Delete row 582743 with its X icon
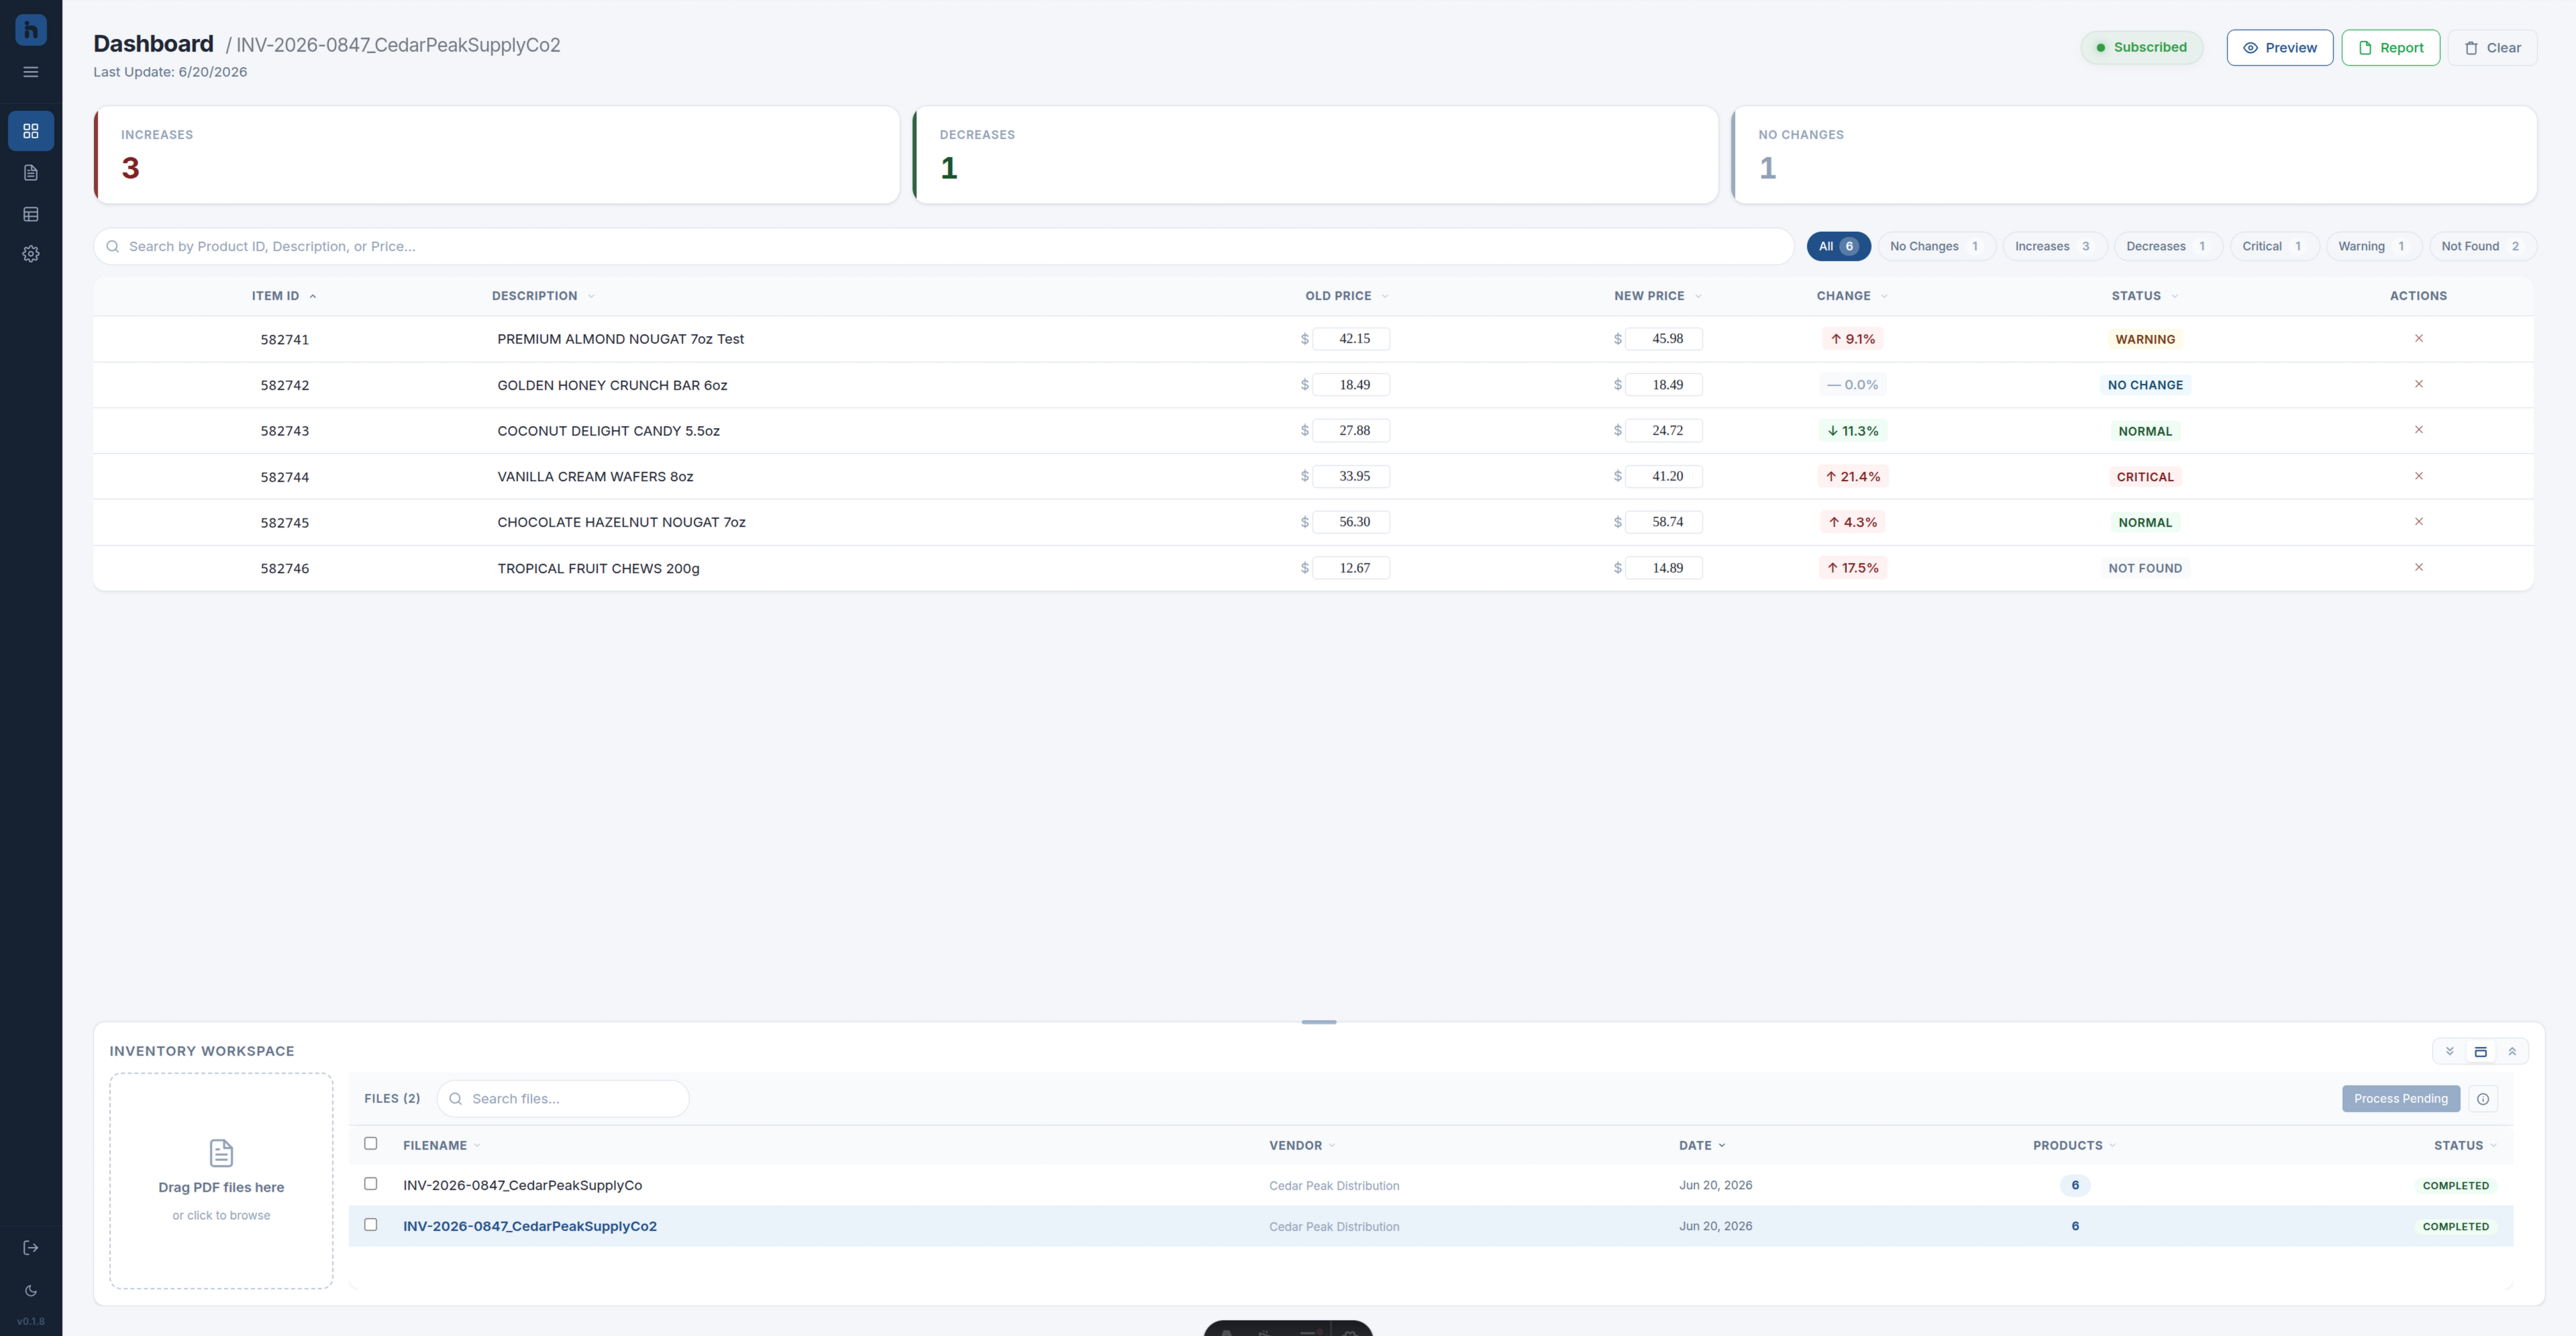Image resolution: width=2576 pixels, height=1336 pixels. (x=2418, y=430)
